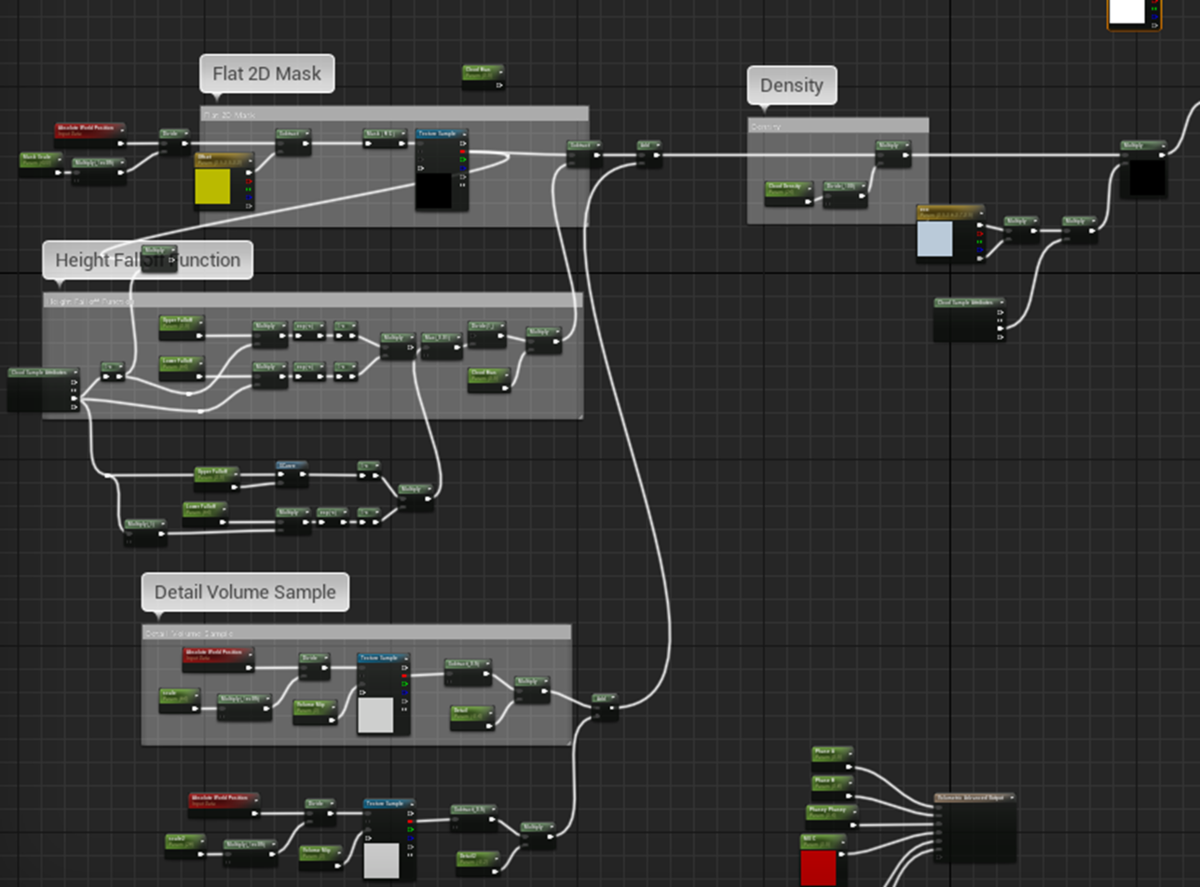Click blue B output pin on Flat 2D Mask Texture Sample
This screenshot has height=887, width=1200.
click(x=463, y=168)
